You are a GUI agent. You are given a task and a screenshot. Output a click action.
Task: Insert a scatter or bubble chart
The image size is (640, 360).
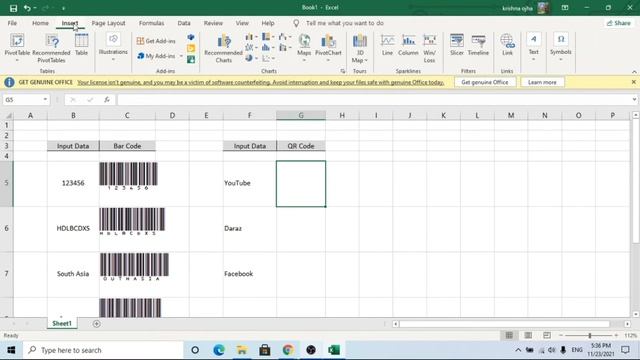click(x=268, y=58)
